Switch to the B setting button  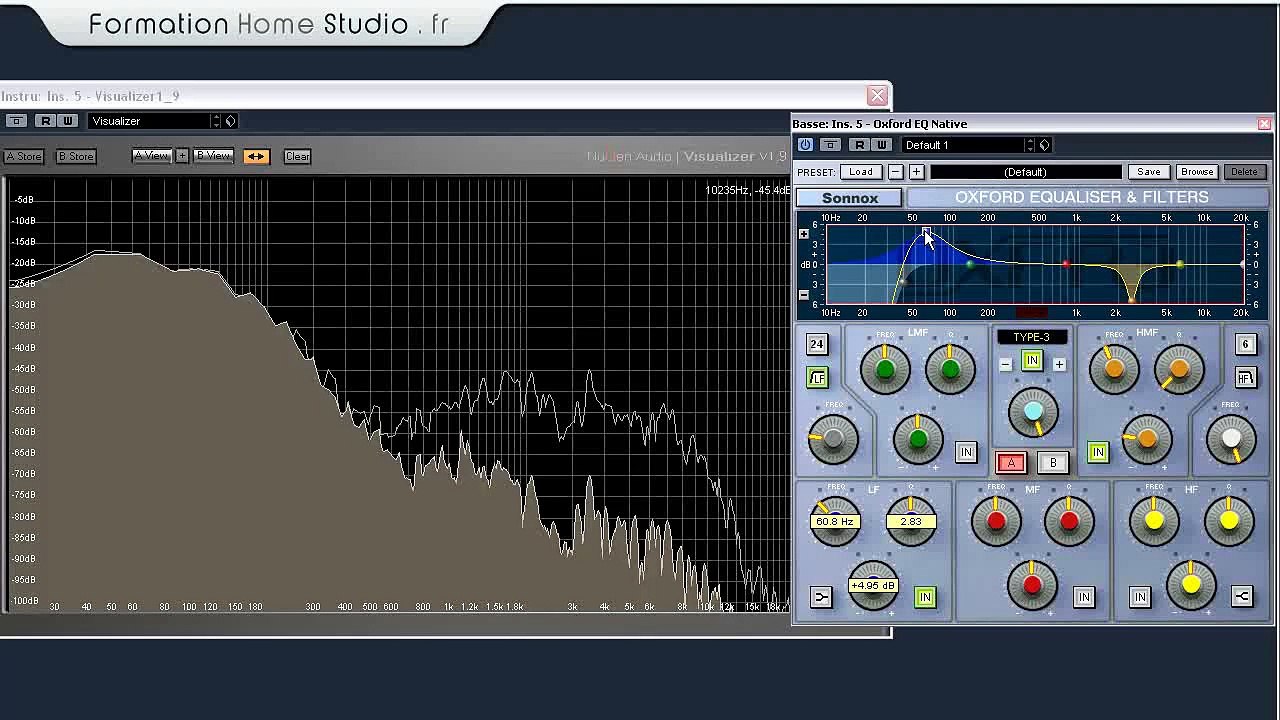[1053, 463]
